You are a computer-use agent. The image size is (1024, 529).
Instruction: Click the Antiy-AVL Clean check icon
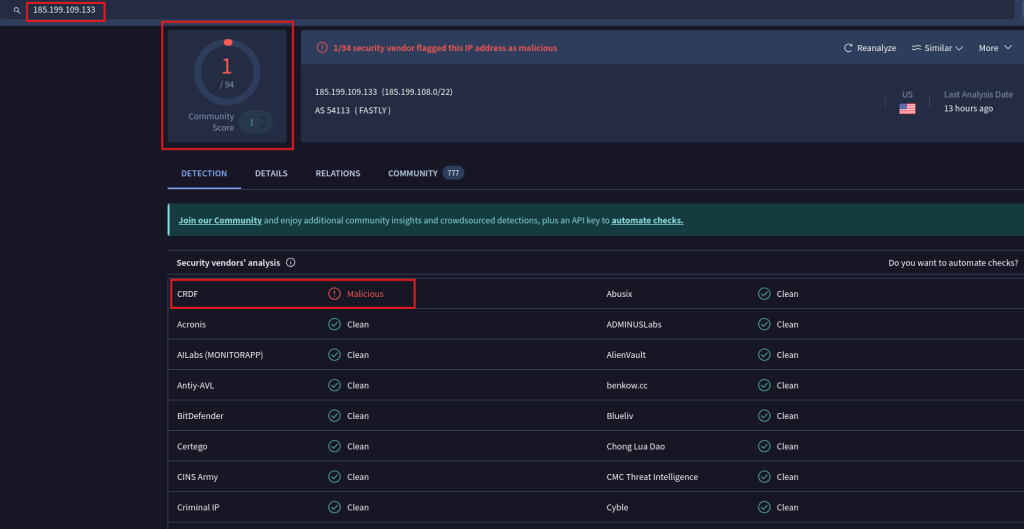[x=334, y=385]
